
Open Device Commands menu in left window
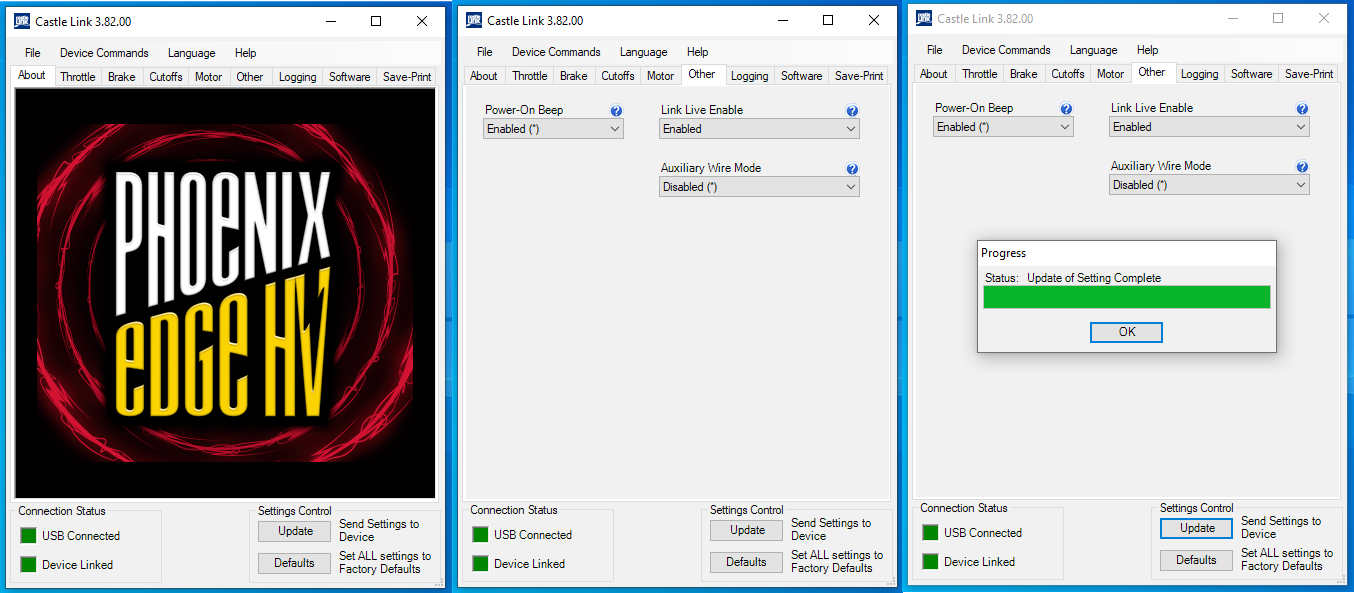(104, 53)
